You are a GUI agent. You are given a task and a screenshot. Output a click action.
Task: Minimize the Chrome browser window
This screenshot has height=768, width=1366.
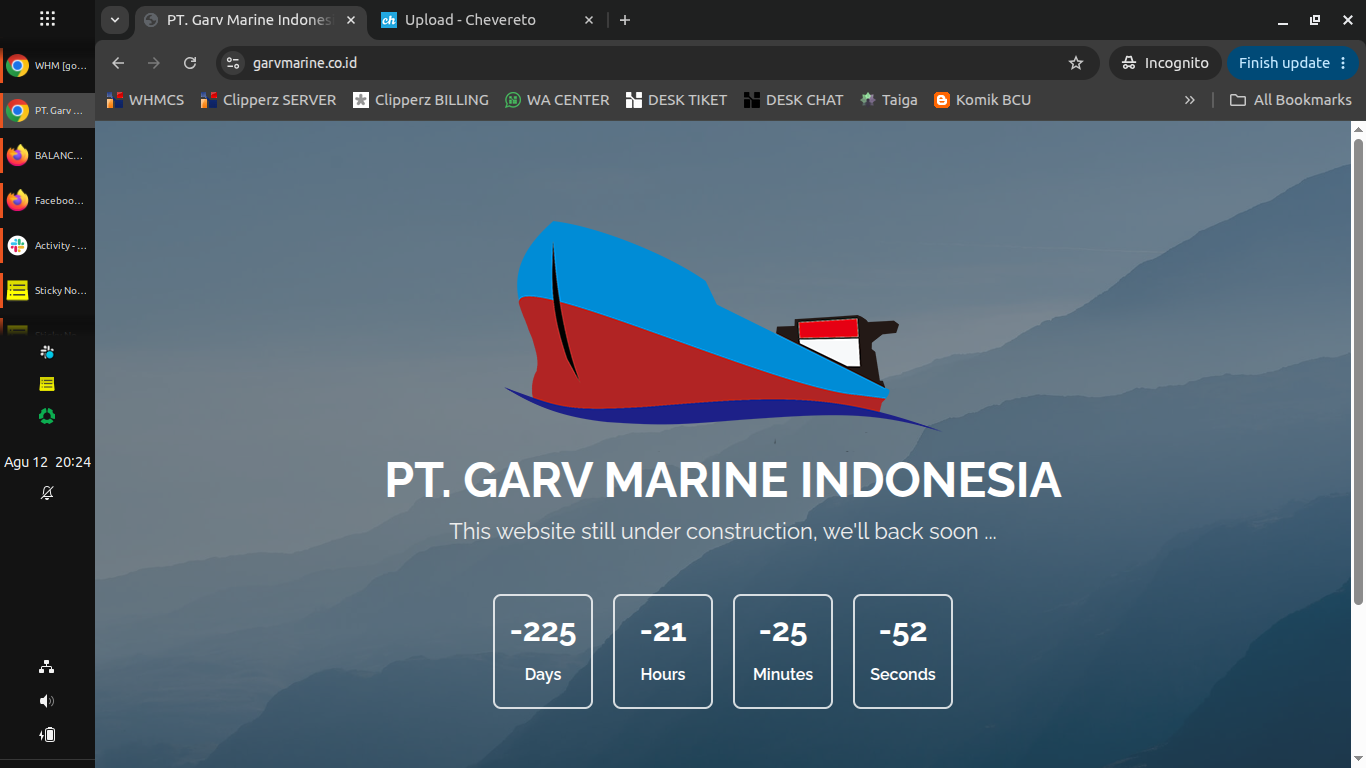[x=1283, y=20]
